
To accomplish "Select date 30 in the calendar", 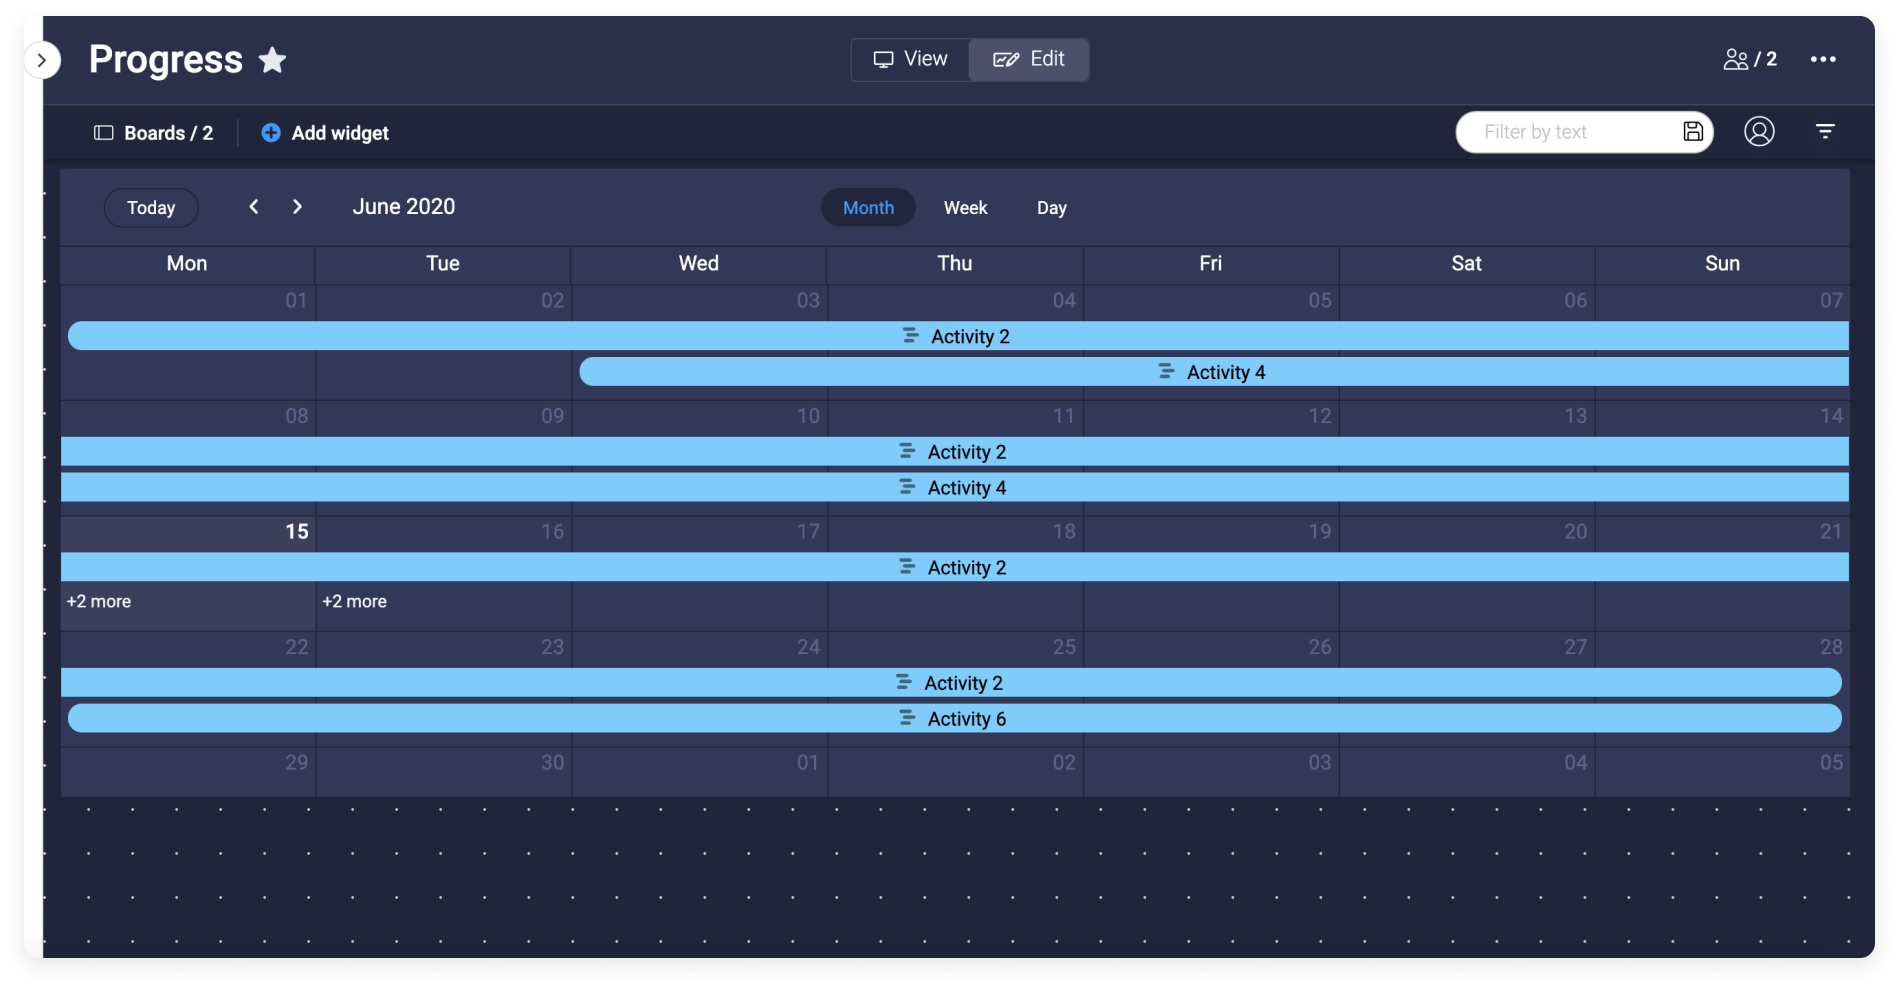I will pos(553,763).
